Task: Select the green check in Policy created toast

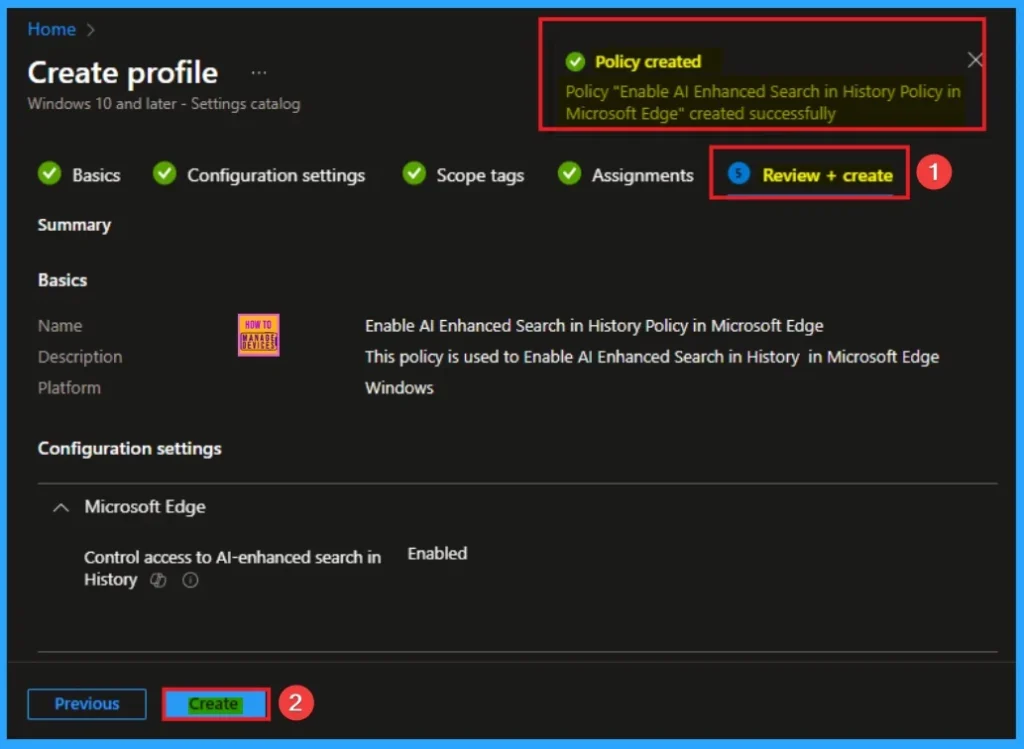Action: tap(575, 61)
